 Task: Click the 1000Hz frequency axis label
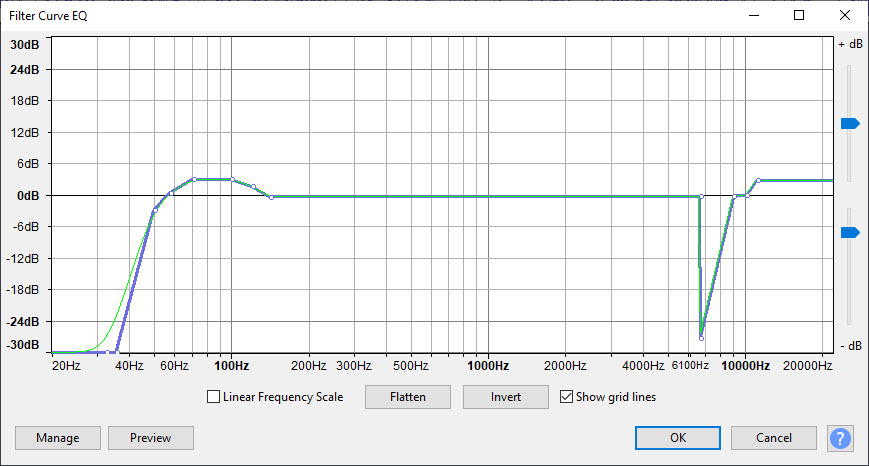488,366
